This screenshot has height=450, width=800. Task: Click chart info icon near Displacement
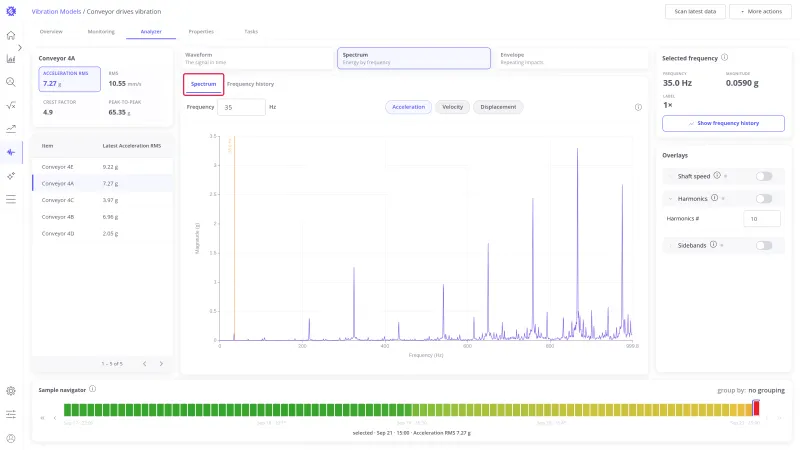tap(638, 107)
